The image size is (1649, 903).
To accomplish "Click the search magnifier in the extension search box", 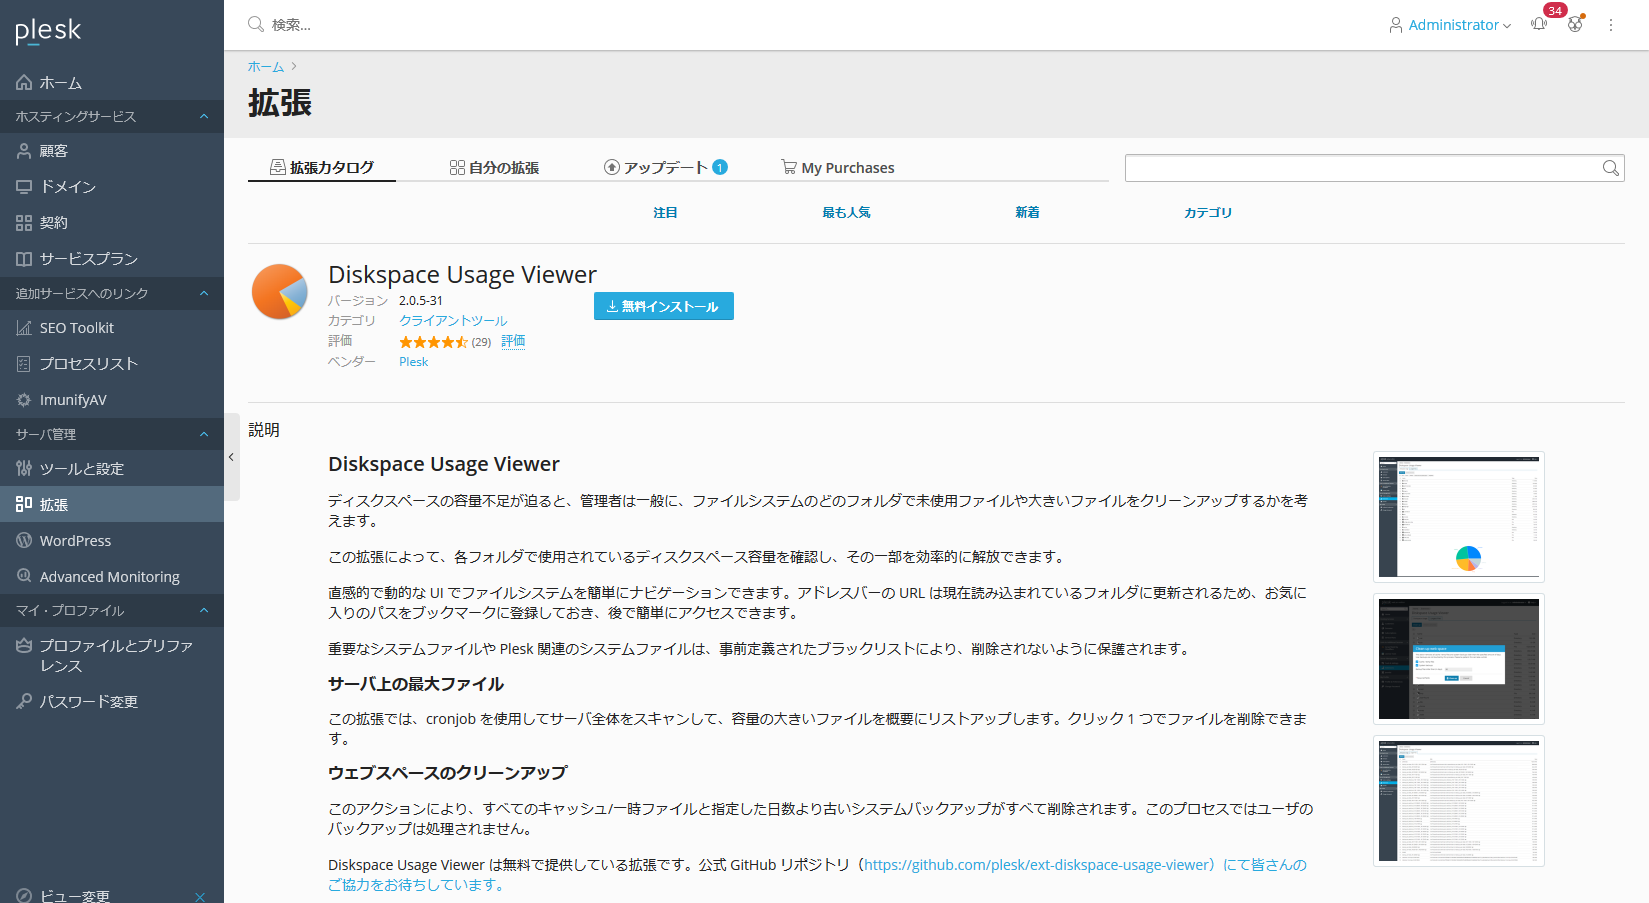I will click(1610, 168).
